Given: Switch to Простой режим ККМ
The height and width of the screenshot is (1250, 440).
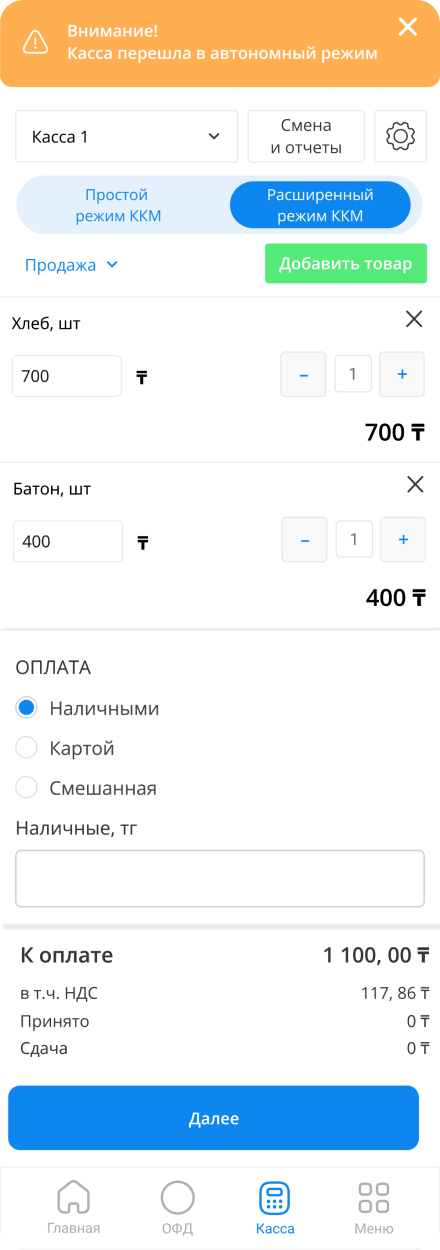Looking at the screenshot, I should (117, 205).
